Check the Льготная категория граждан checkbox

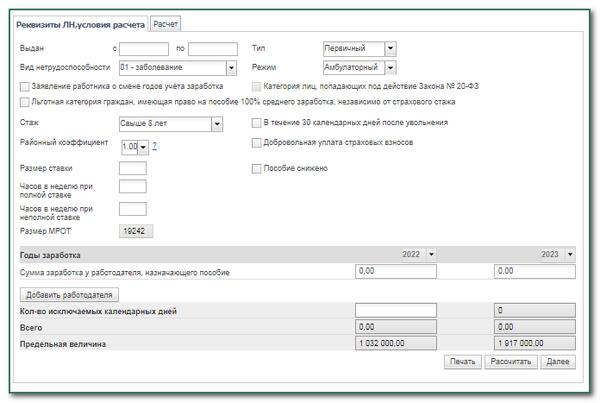24,102
